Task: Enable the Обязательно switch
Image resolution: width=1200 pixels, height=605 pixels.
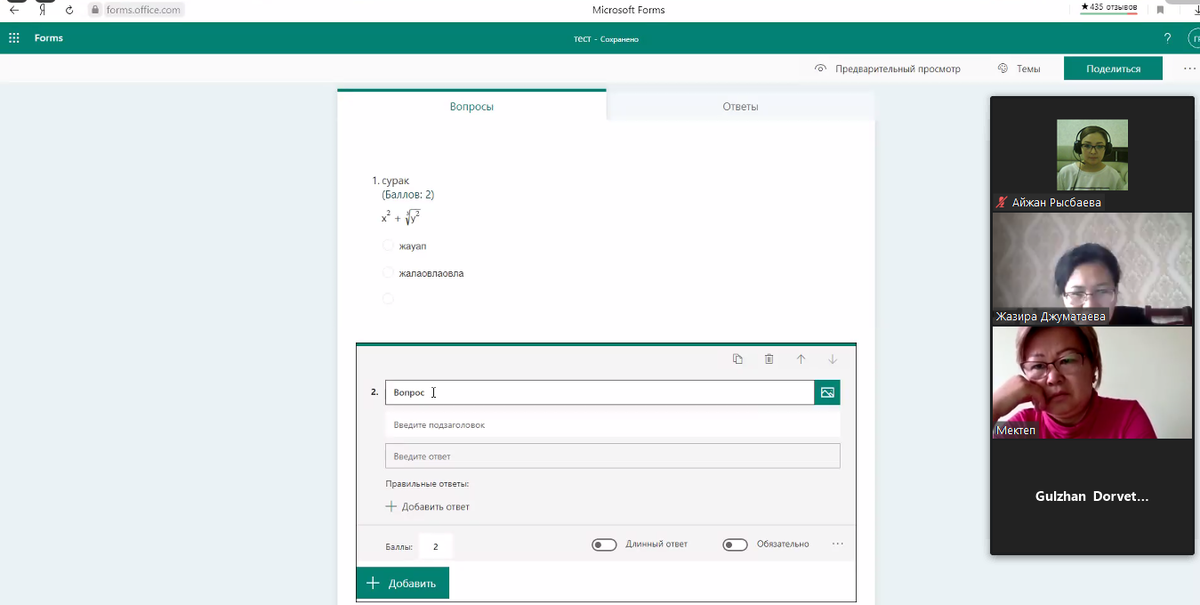Action: (x=735, y=545)
